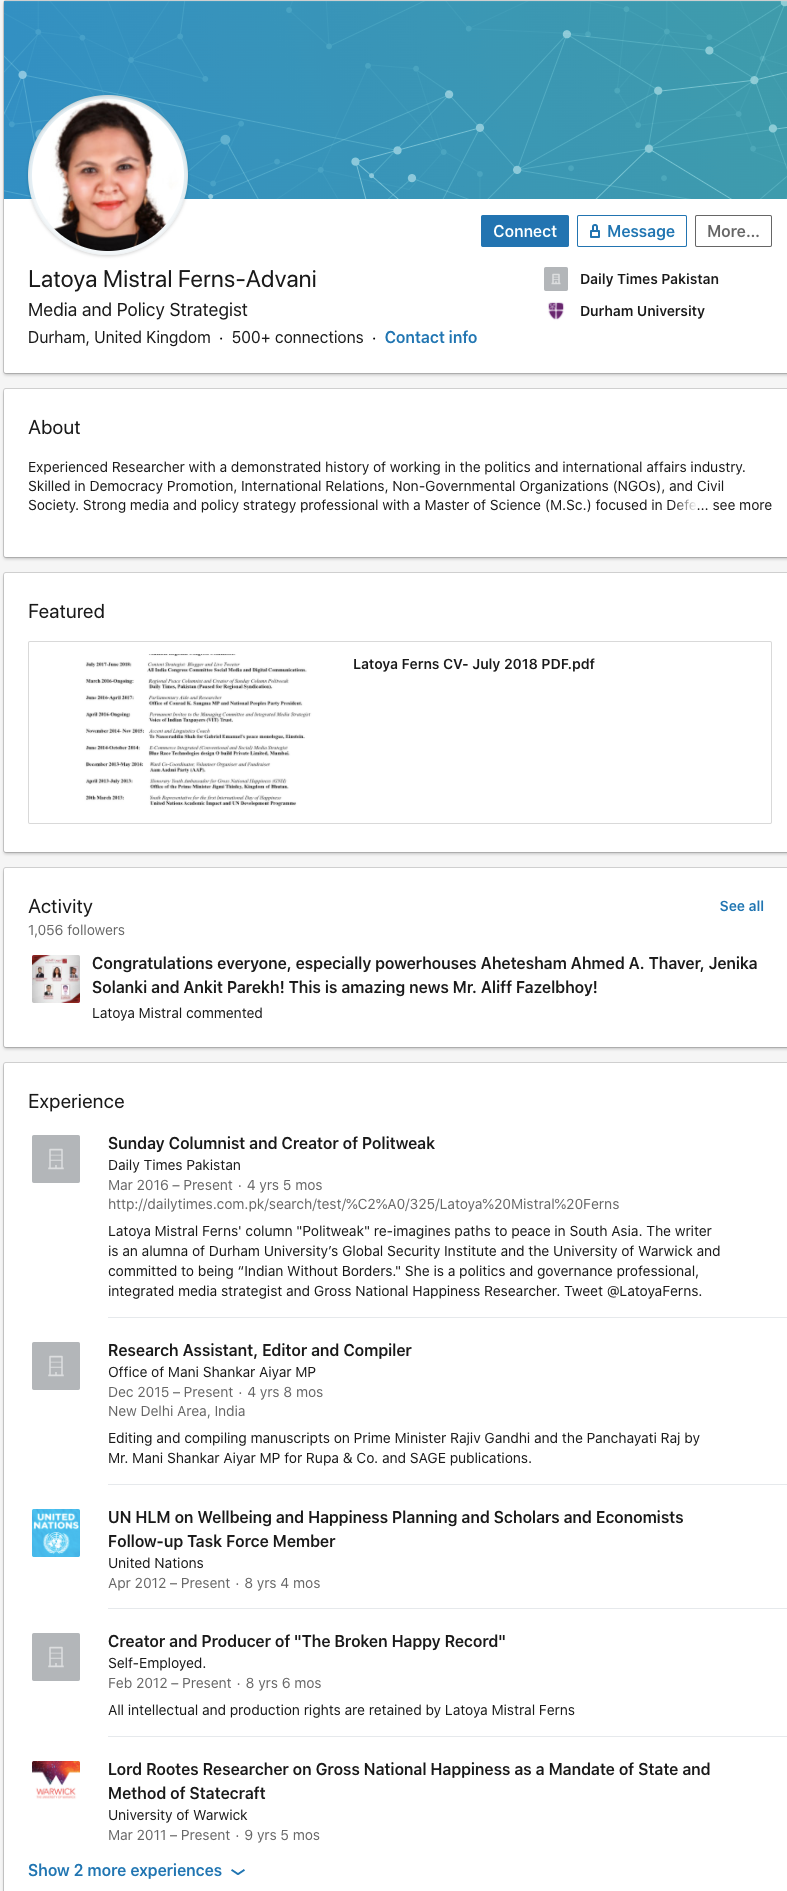Expand Show 2 more experiences
Viewport: 787px width, 1891px height.
point(136,1870)
